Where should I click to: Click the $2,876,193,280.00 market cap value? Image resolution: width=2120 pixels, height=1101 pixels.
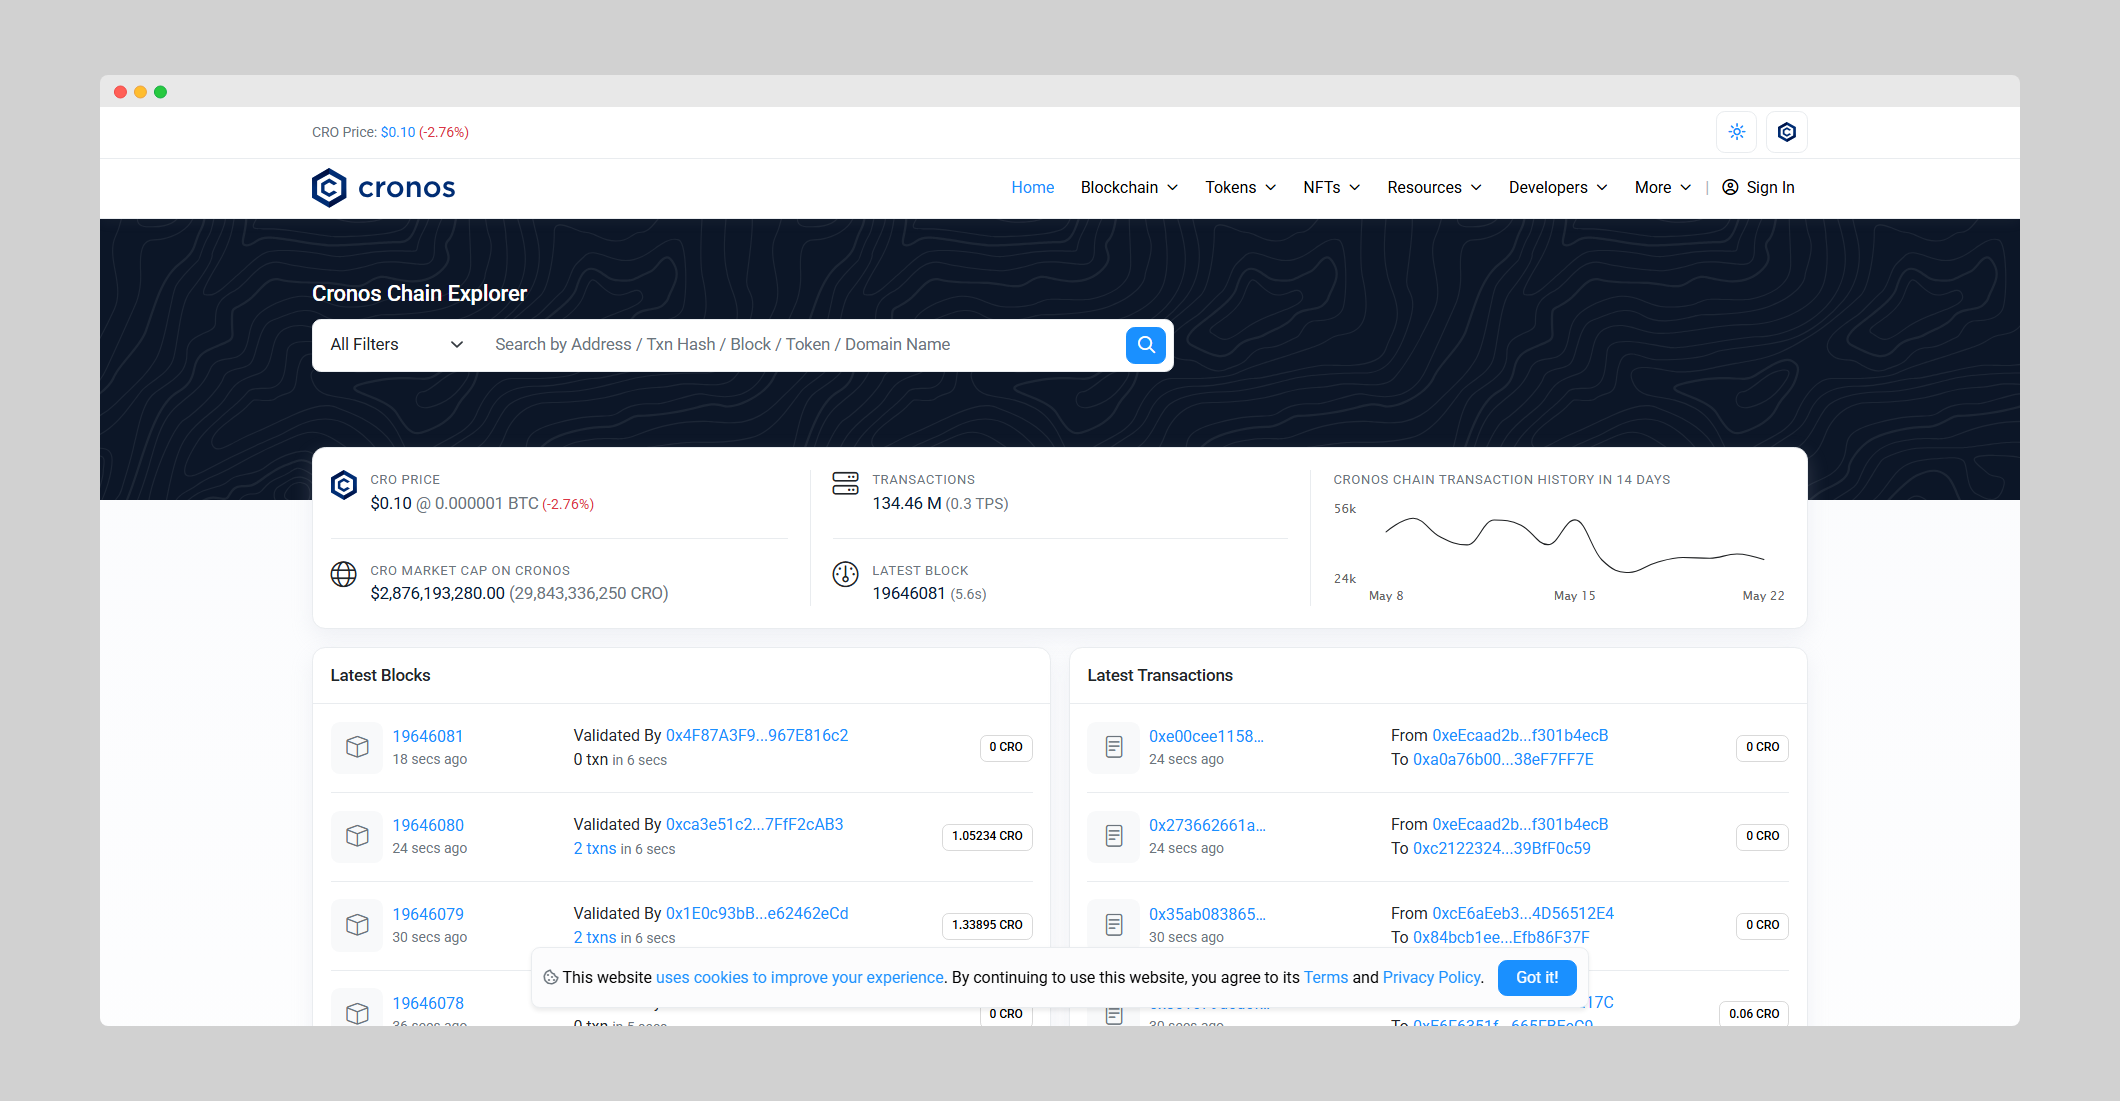(x=437, y=594)
